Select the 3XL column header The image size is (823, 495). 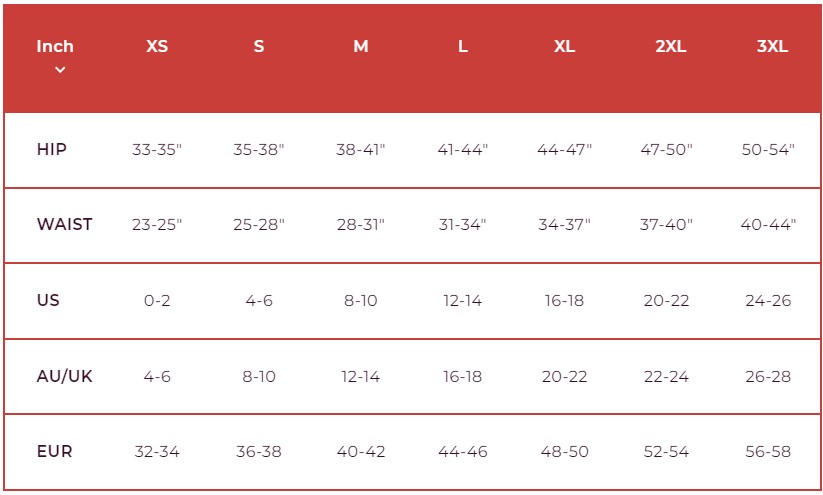[x=773, y=46]
